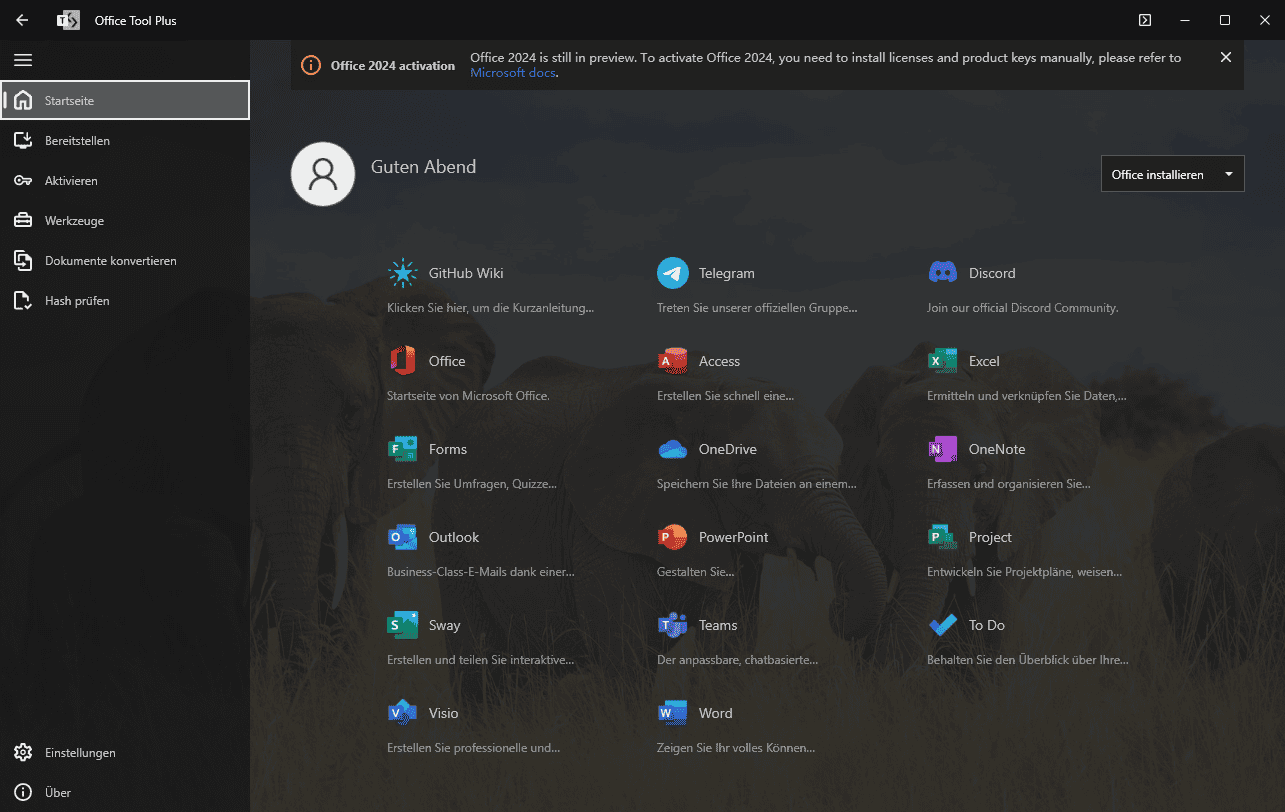Click the Visio app icon

402,713
